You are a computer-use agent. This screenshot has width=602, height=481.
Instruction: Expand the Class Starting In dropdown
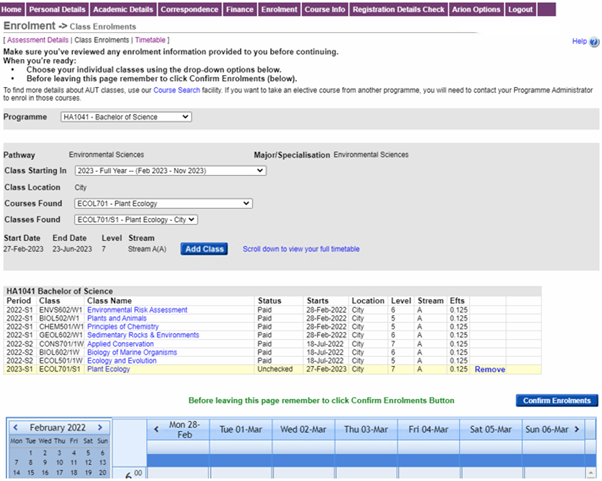169,171
